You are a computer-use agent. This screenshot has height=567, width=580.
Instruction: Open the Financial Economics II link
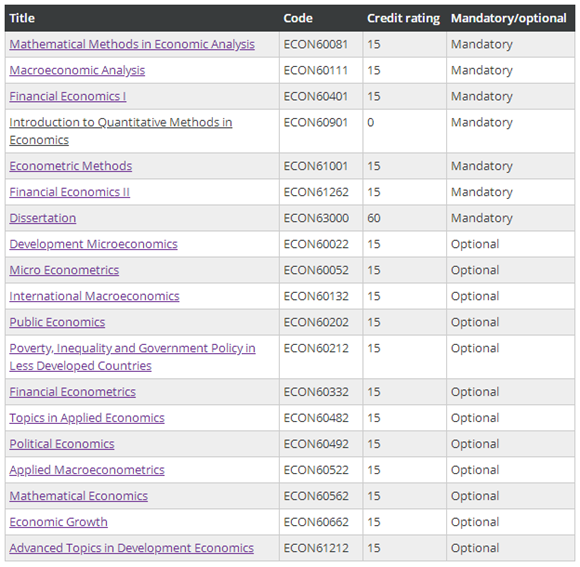pyautogui.click(x=70, y=192)
